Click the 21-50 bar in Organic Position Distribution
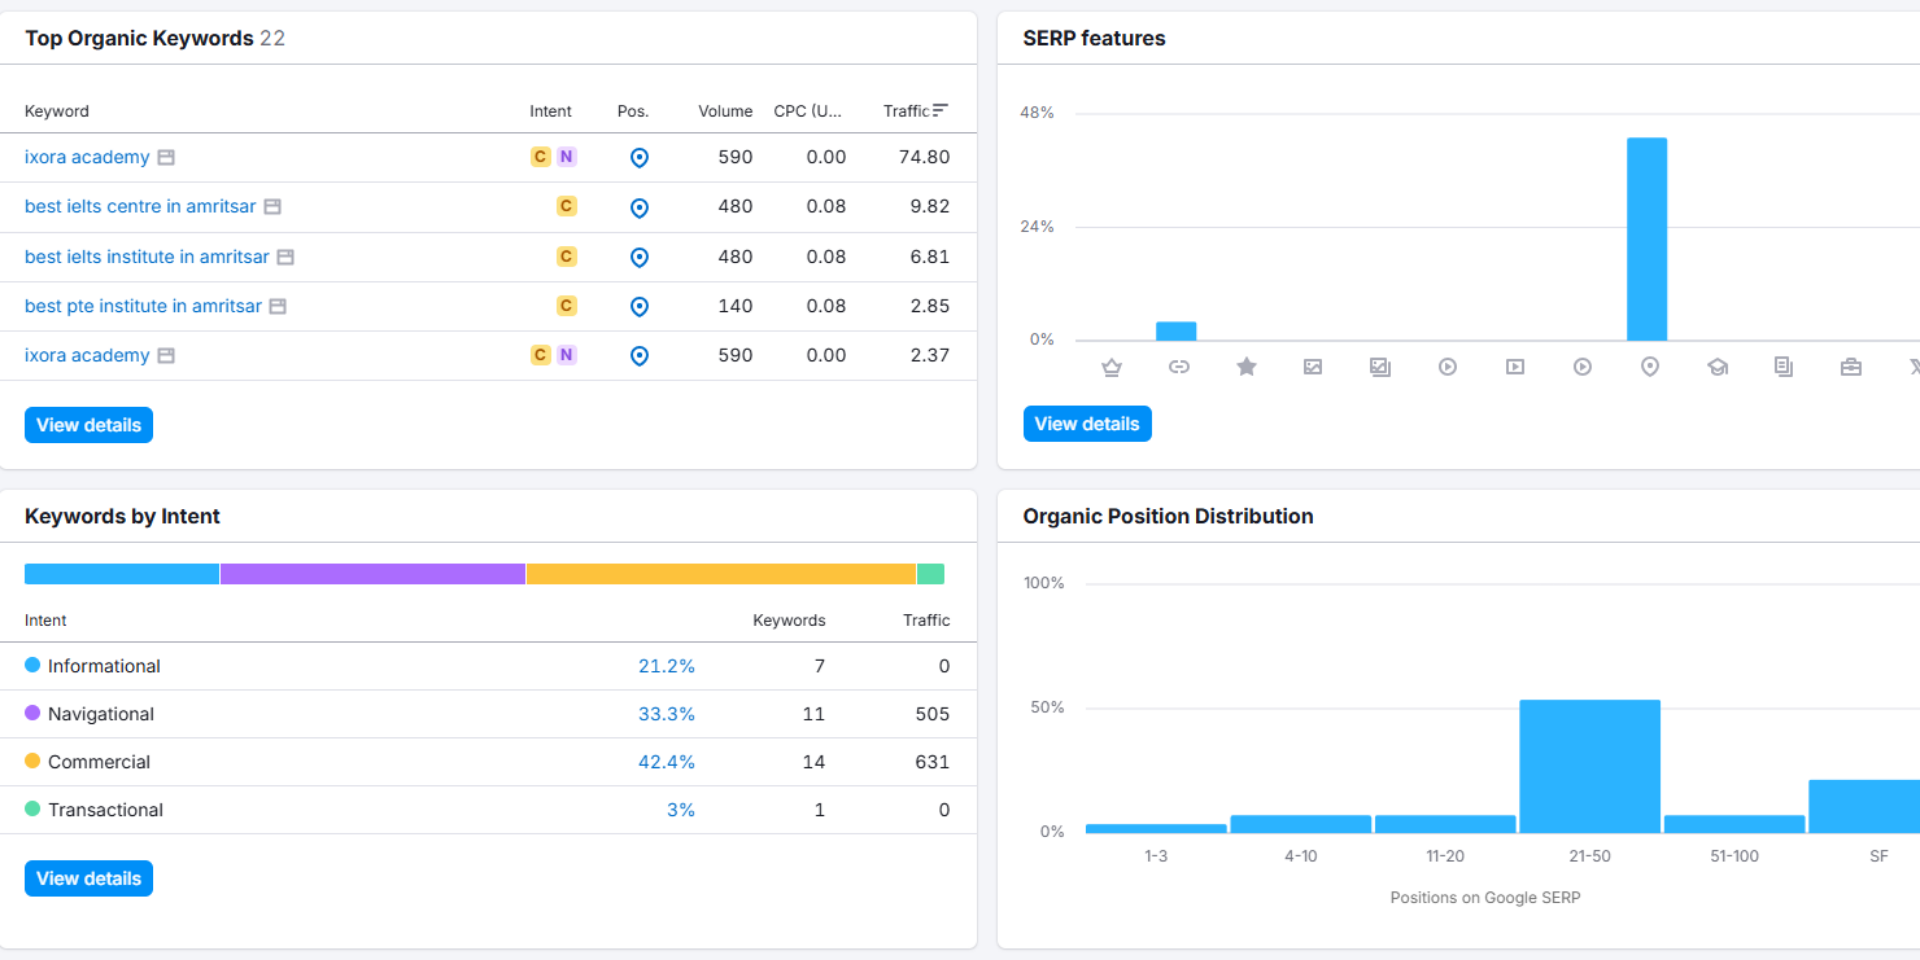Image resolution: width=1920 pixels, height=960 pixels. click(x=1589, y=766)
